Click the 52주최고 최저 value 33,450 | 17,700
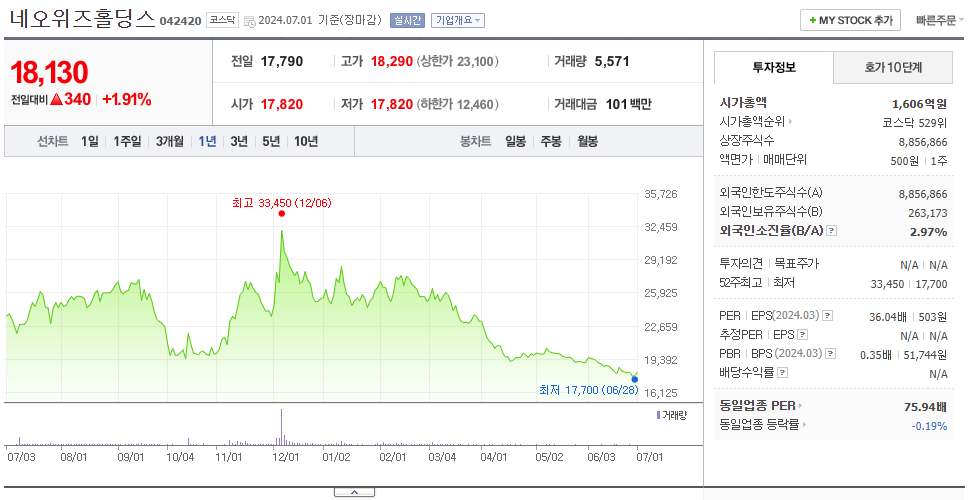Viewport: 968px width, 500px height. [x=909, y=283]
